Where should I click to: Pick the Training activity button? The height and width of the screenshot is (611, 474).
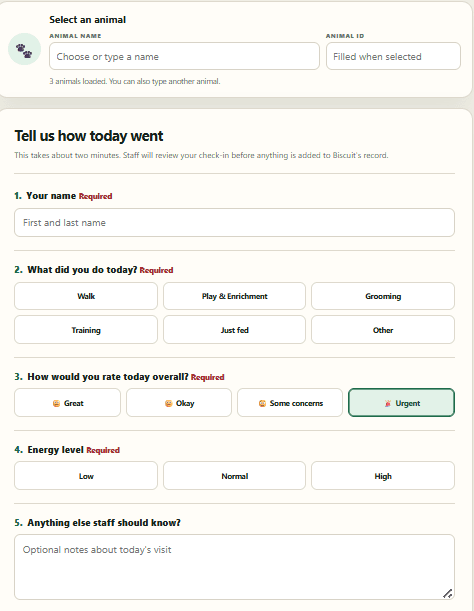[x=86, y=330]
